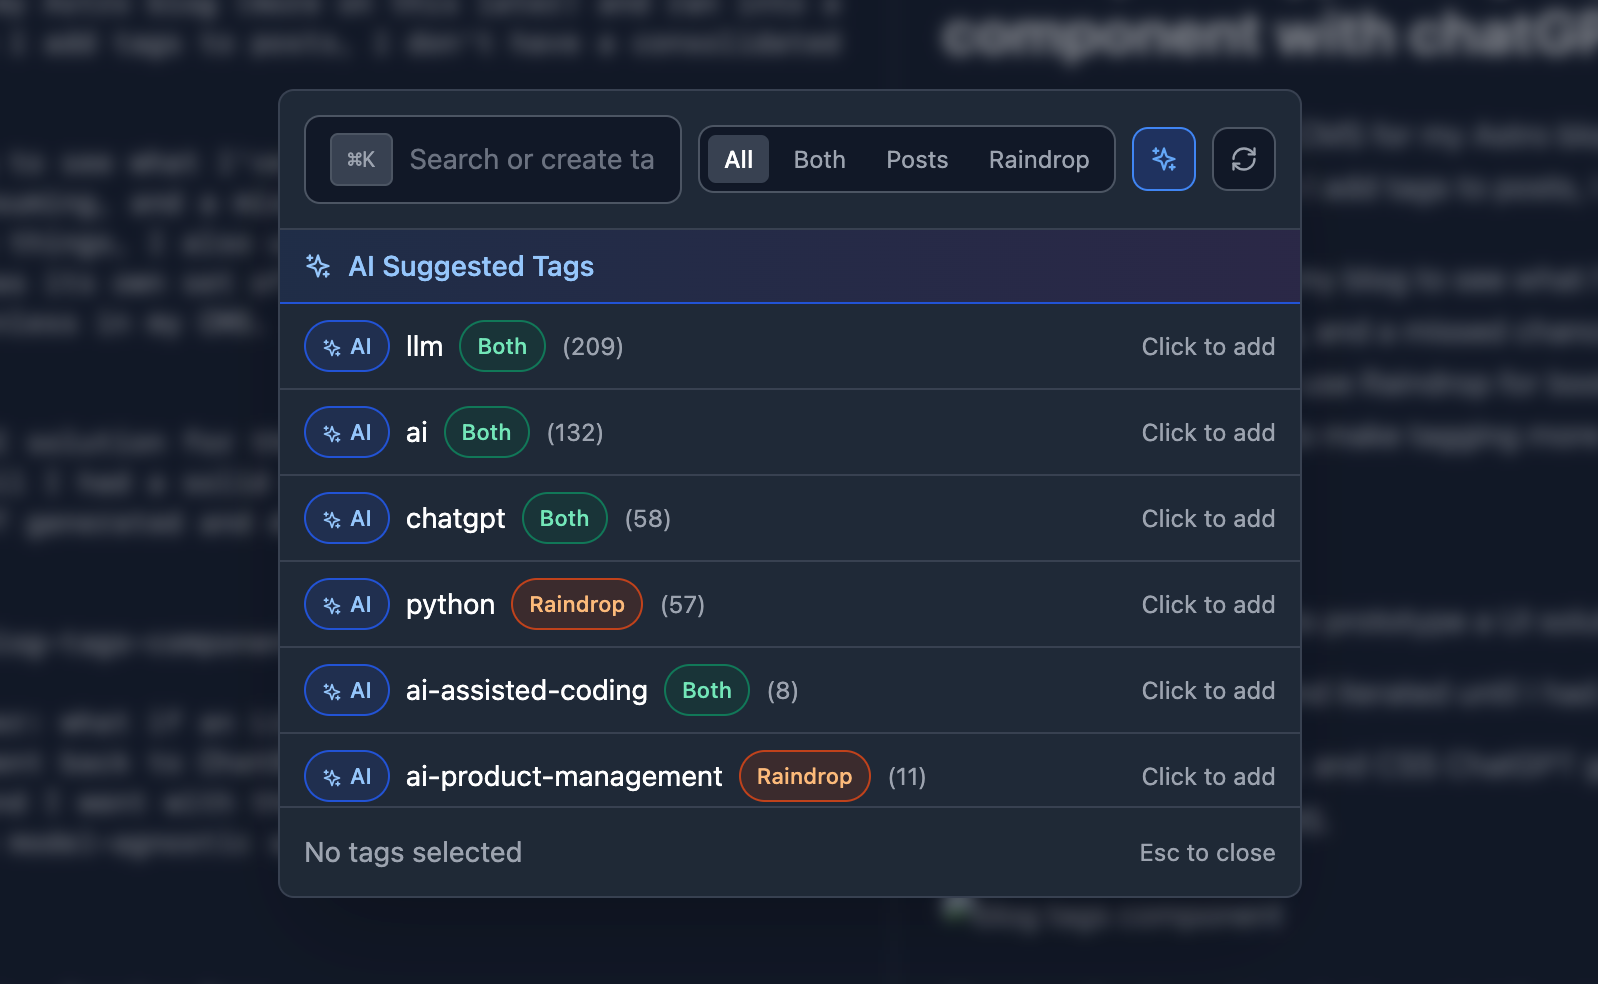Viewport: 1598px width, 984px height.
Task: Click 'Click to add' for python tag
Action: point(1208,604)
